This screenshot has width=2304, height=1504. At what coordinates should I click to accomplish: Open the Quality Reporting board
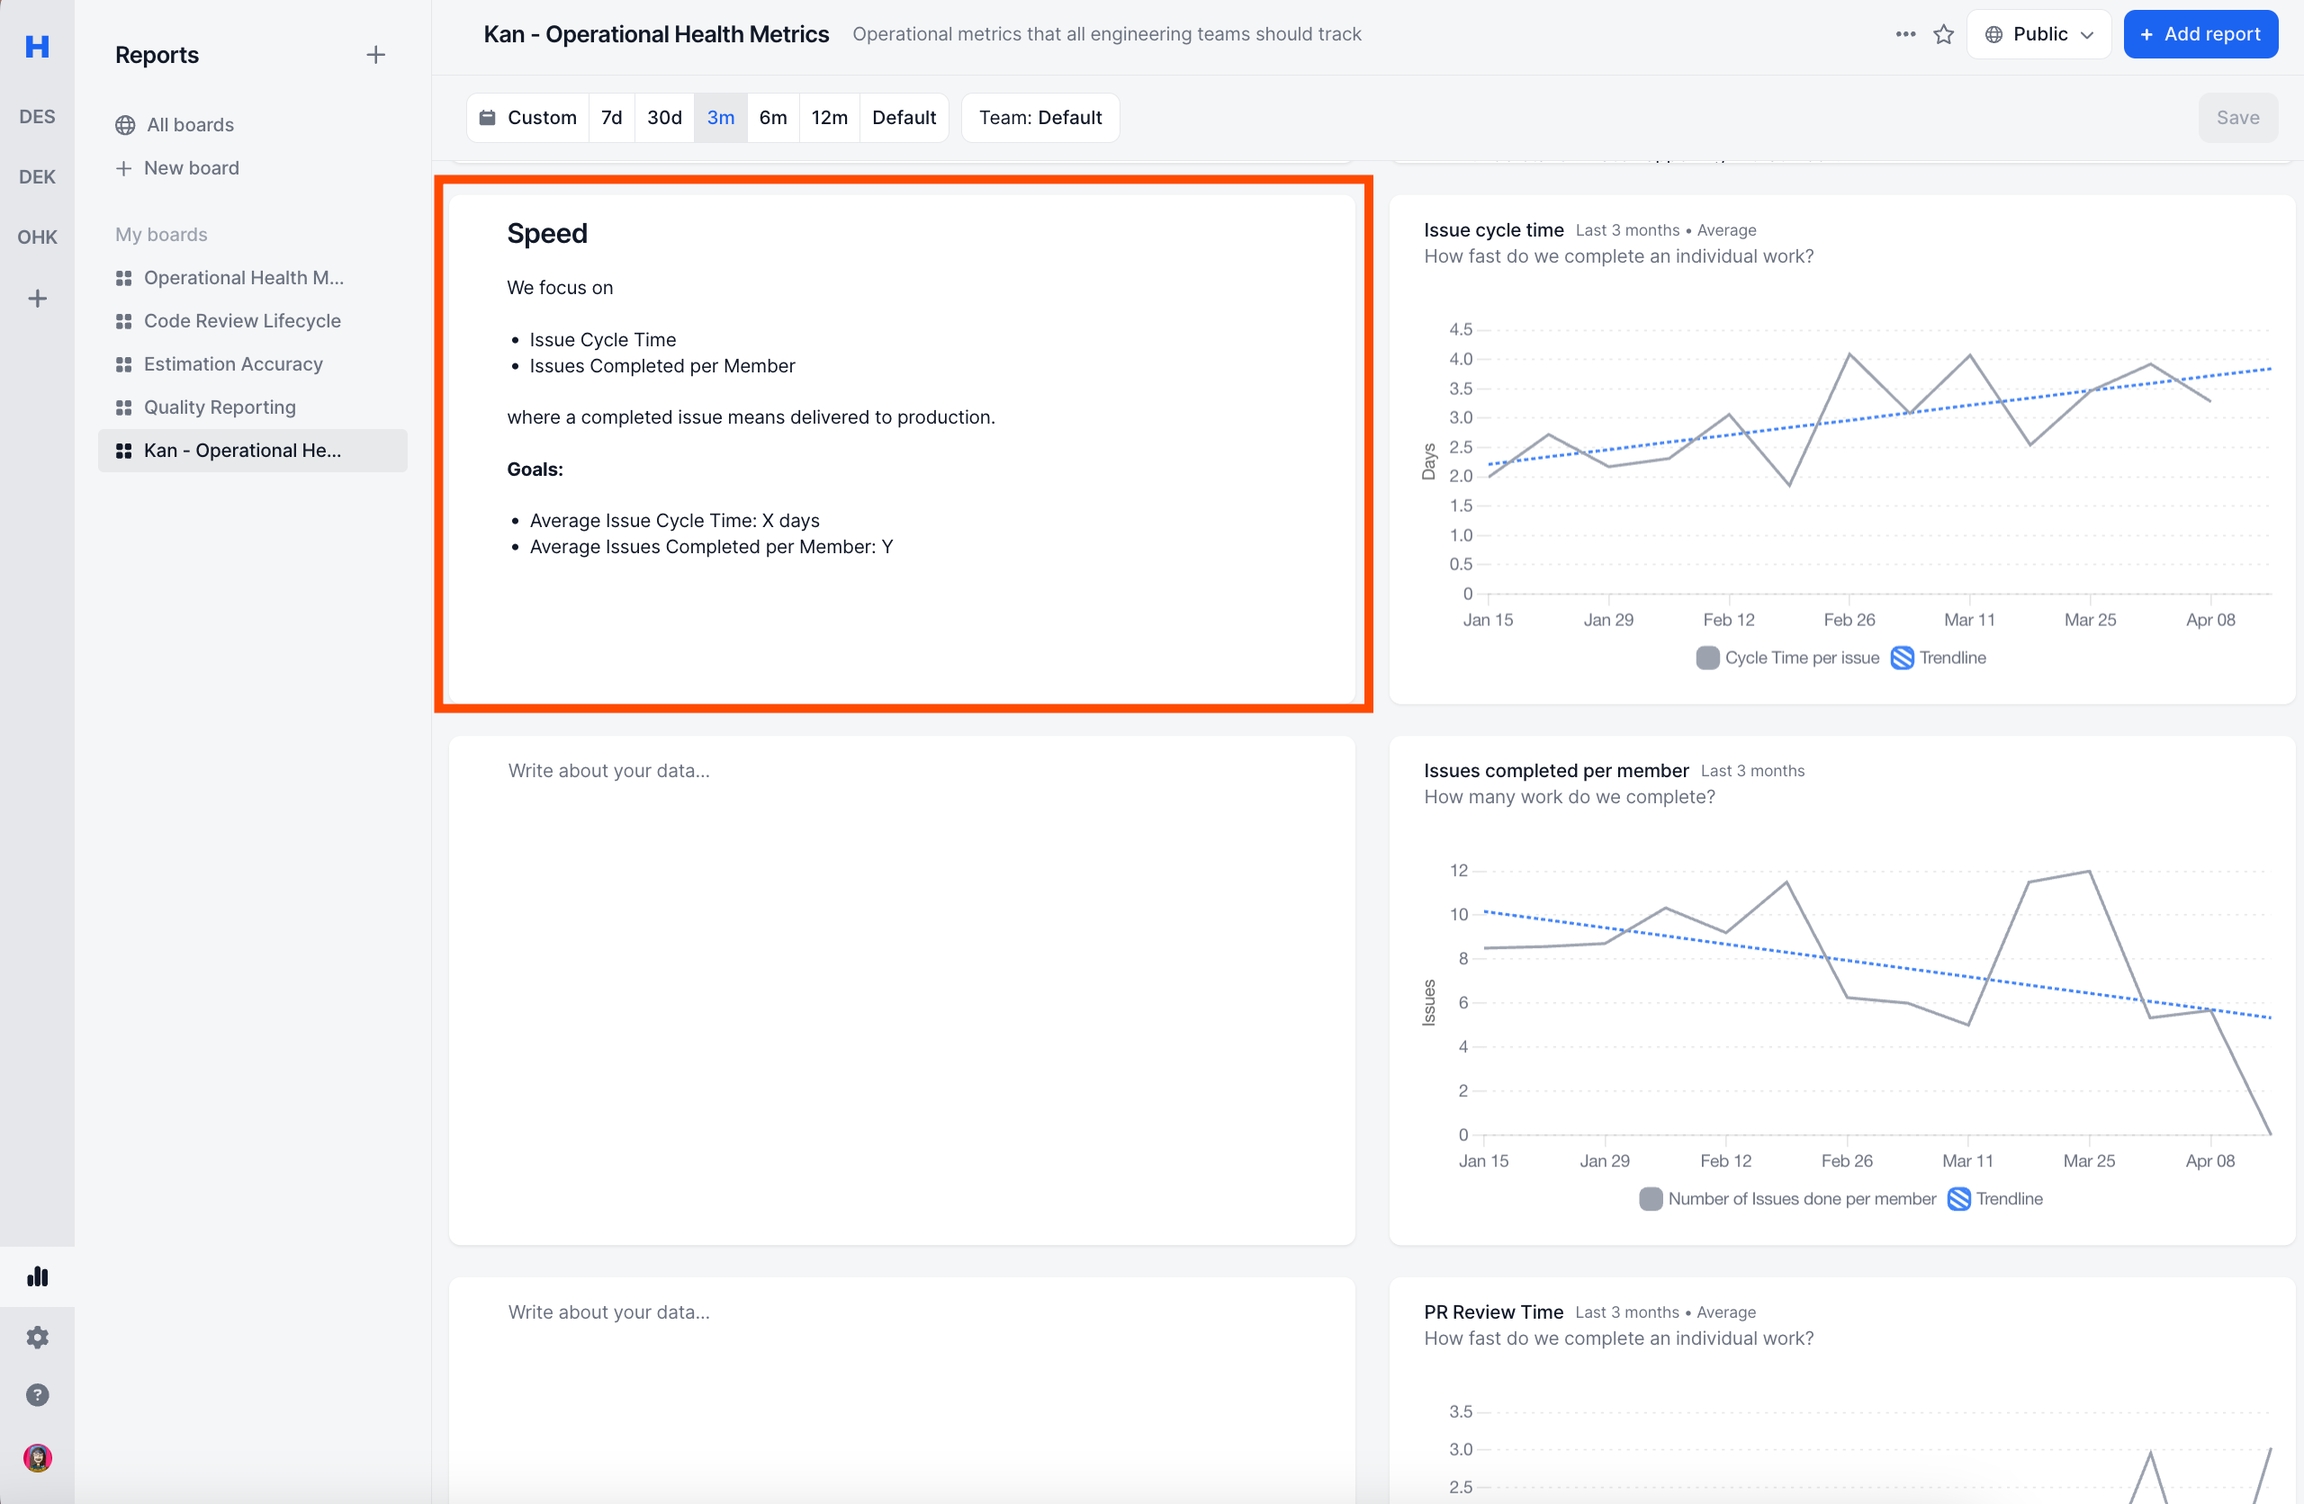pos(252,407)
